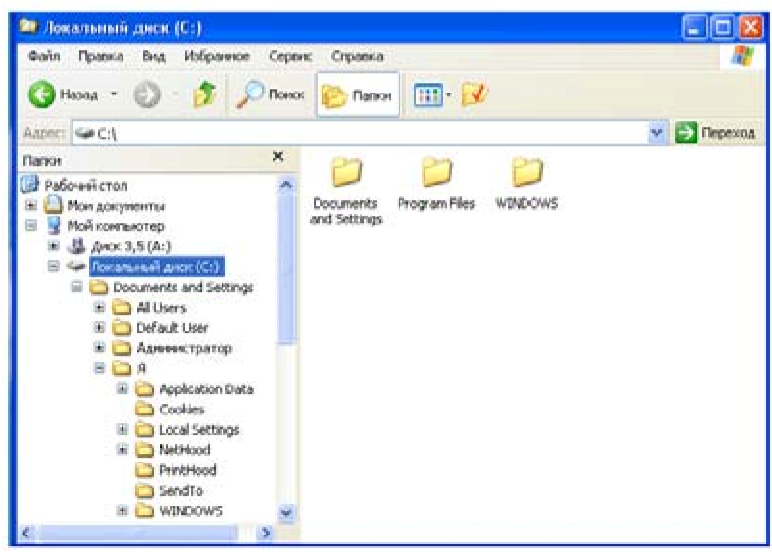
Task: Collapse the Локальный диск (C:) node
Action: point(54,266)
